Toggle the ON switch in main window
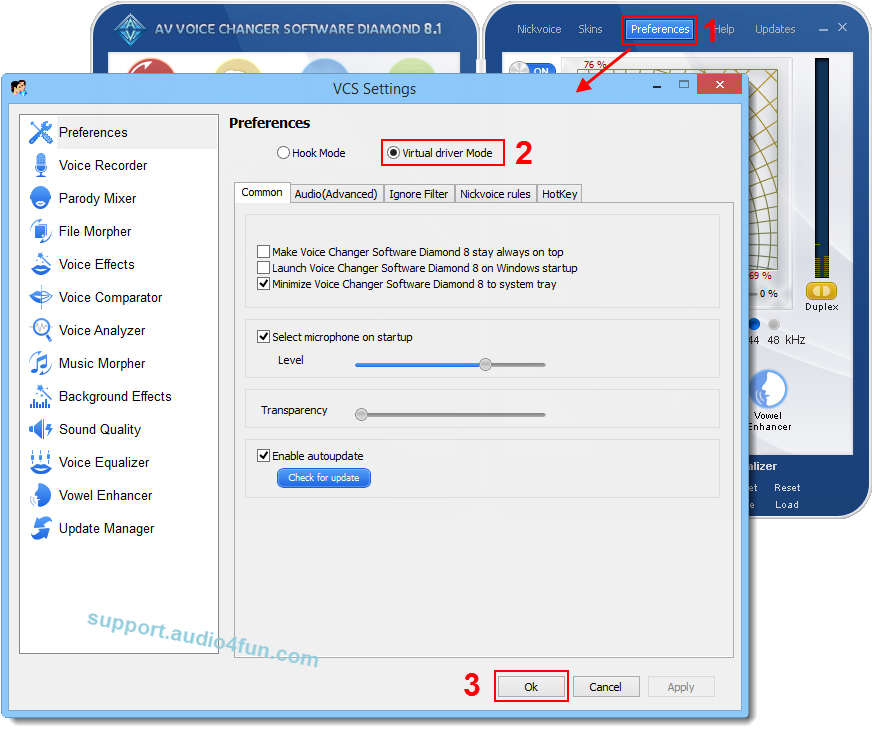 (x=532, y=69)
